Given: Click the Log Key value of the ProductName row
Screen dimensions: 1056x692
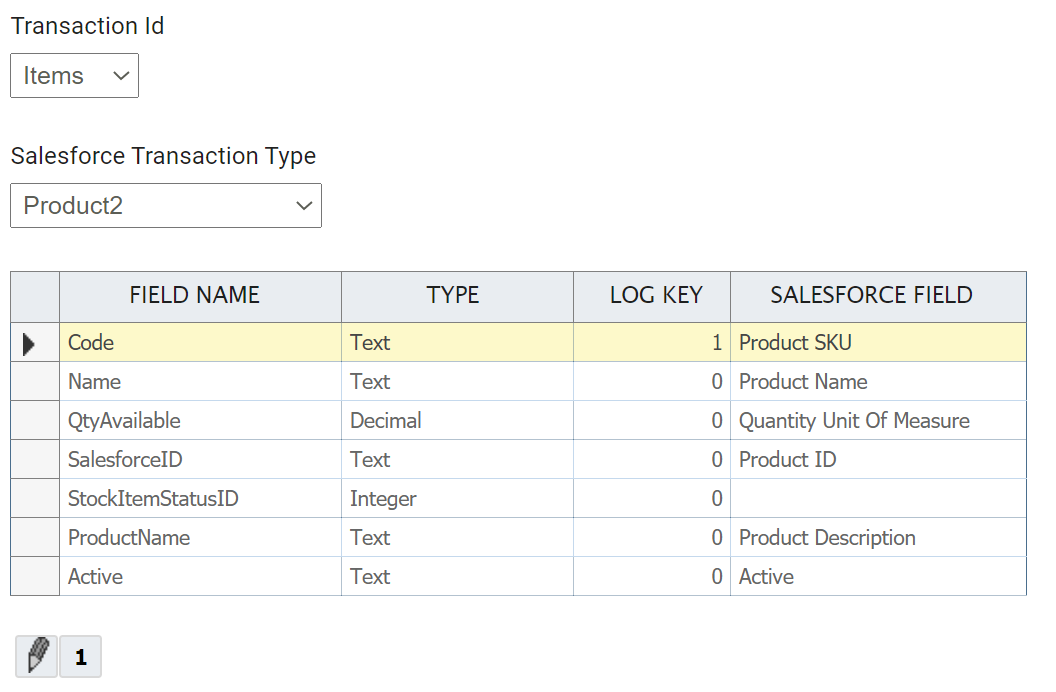Looking at the screenshot, I should (x=652, y=537).
